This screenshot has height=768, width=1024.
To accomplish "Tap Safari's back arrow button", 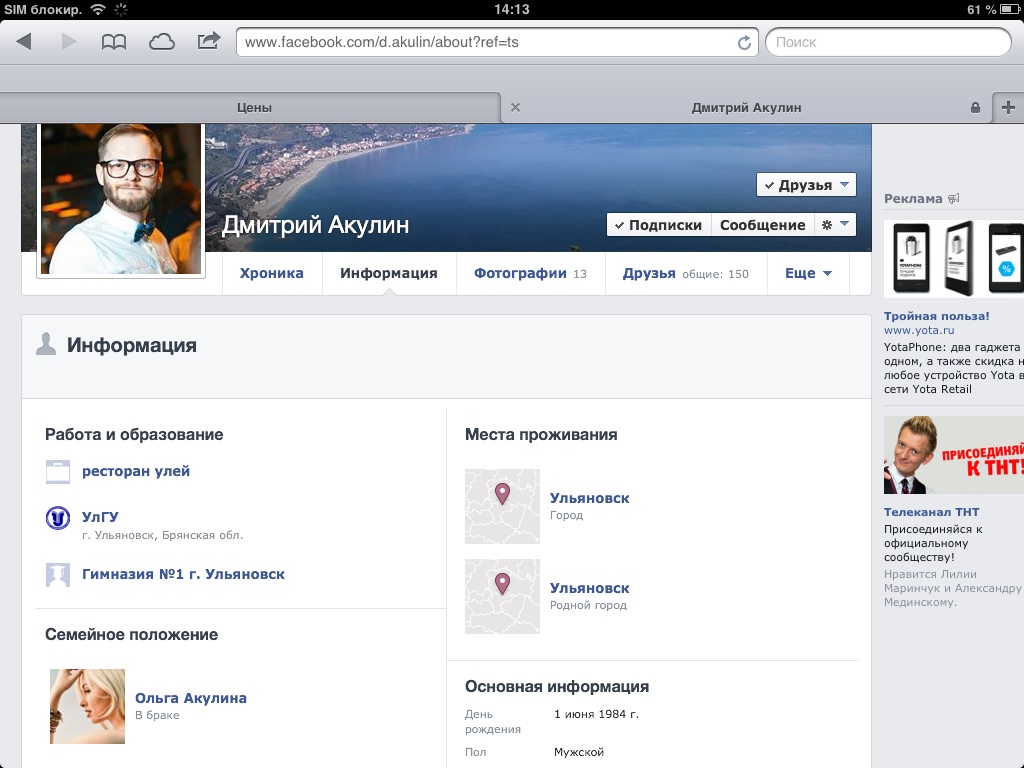I will [24, 42].
